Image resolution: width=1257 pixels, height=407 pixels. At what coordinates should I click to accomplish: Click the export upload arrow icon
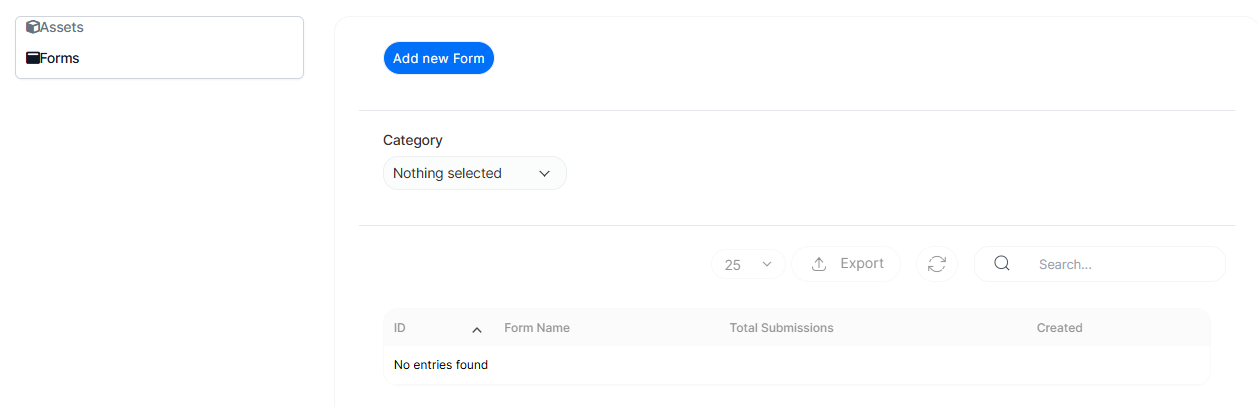819,264
